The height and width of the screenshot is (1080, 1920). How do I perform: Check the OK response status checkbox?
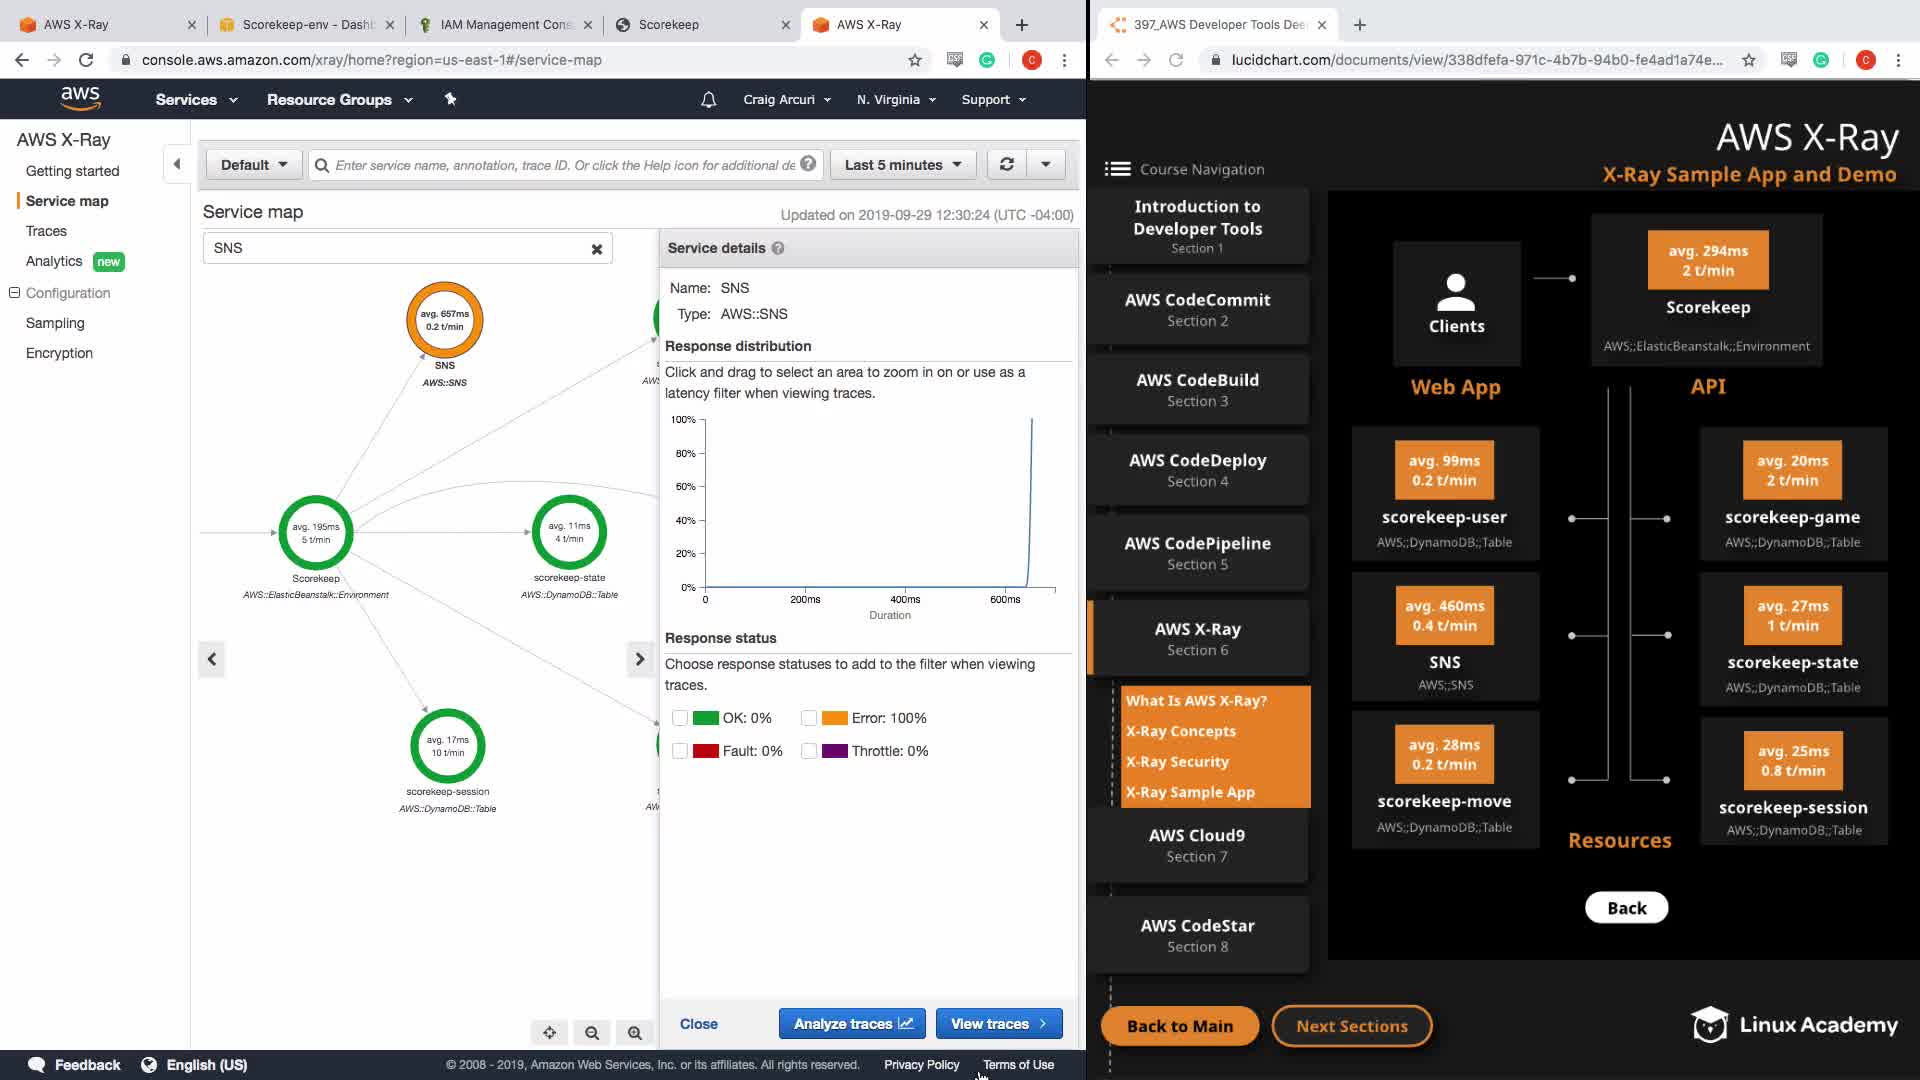point(680,718)
